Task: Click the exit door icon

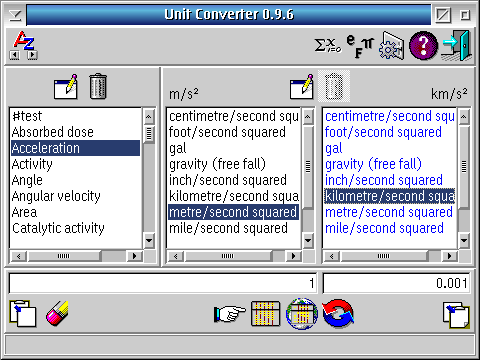Action: point(457,45)
